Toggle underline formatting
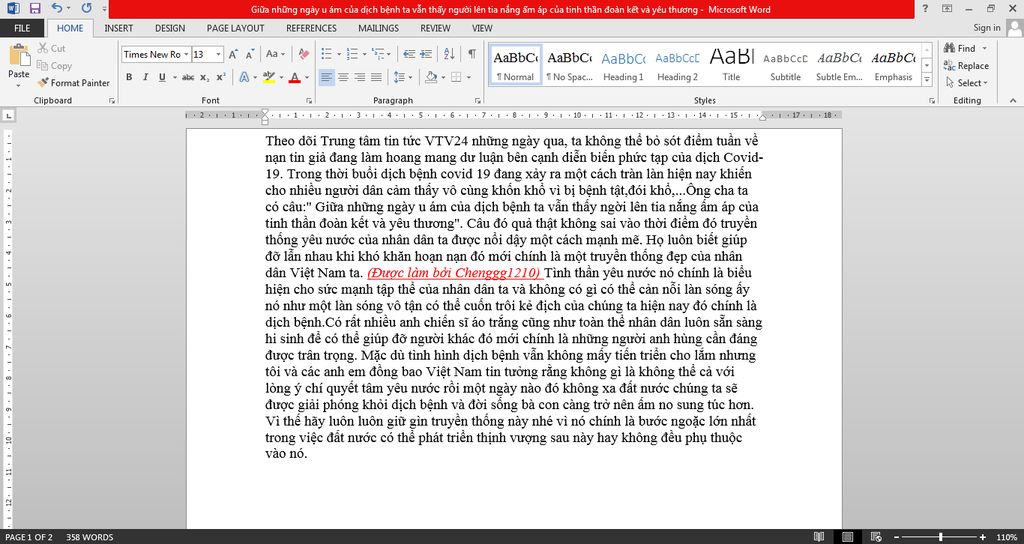Image resolution: width=1024 pixels, height=544 pixels. coord(160,77)
